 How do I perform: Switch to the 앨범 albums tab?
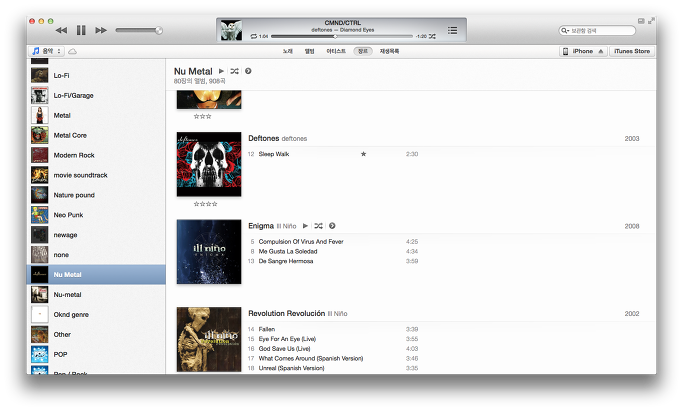click(x=309, y=51)
